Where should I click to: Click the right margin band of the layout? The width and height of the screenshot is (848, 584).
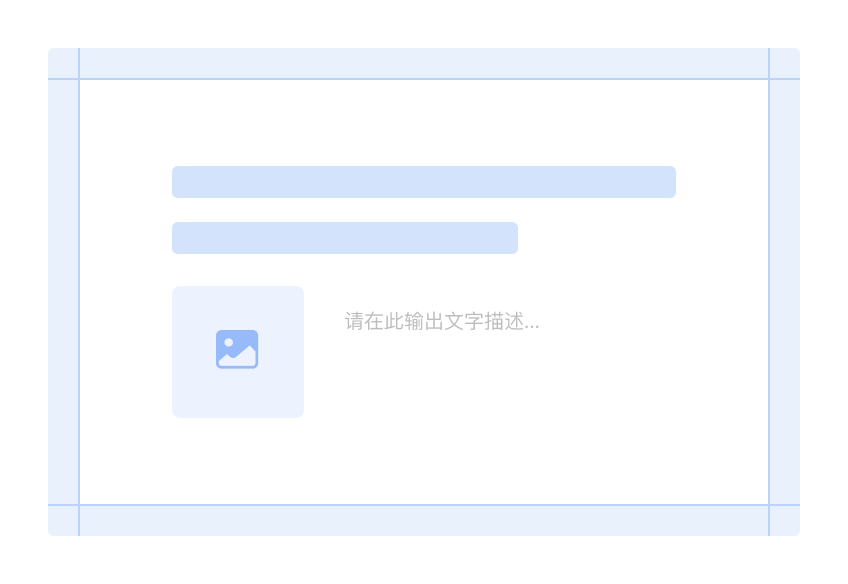785,292
